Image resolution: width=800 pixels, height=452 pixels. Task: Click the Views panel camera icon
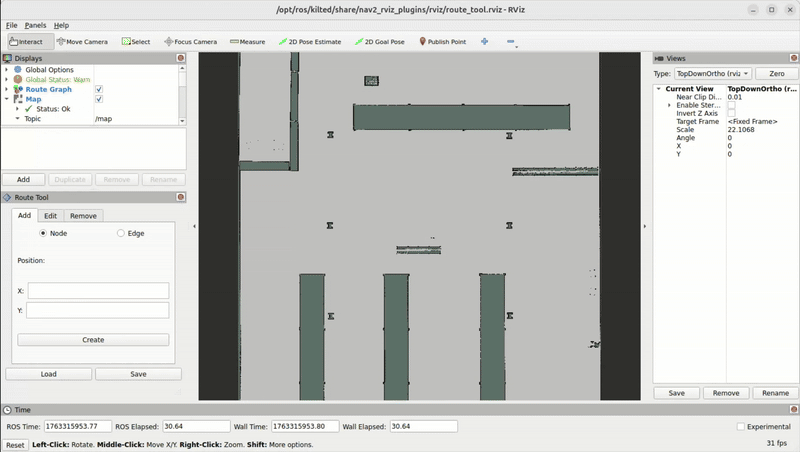tap(659, 59)
